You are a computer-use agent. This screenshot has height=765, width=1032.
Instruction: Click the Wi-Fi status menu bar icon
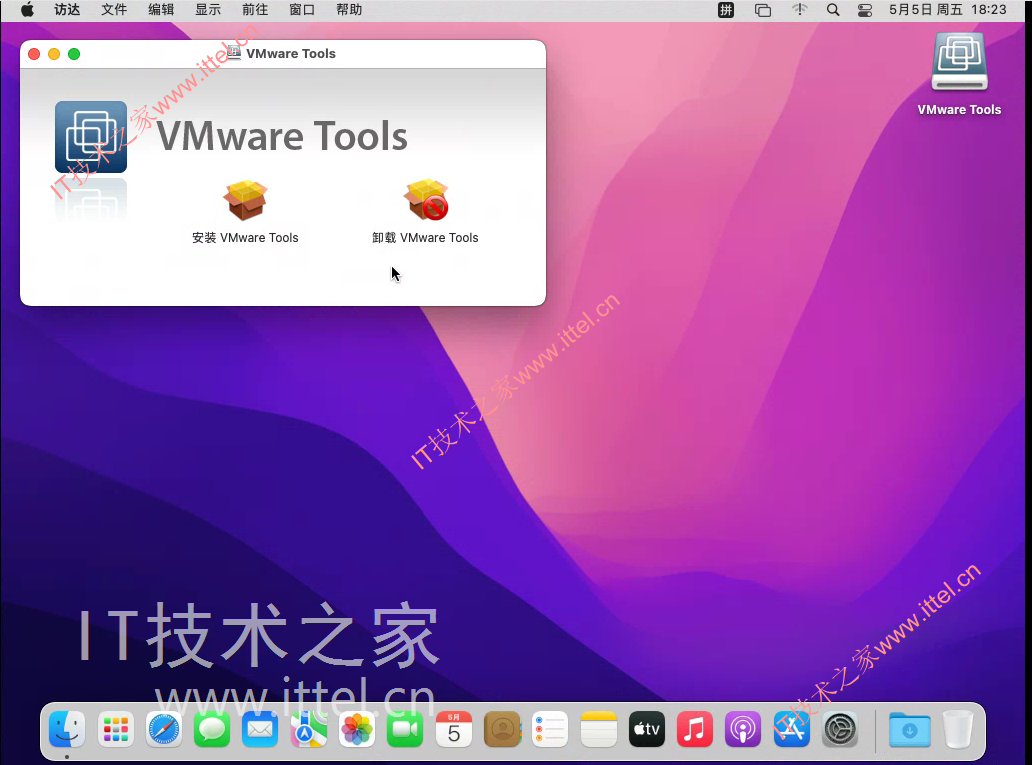(x=799, y=10)
